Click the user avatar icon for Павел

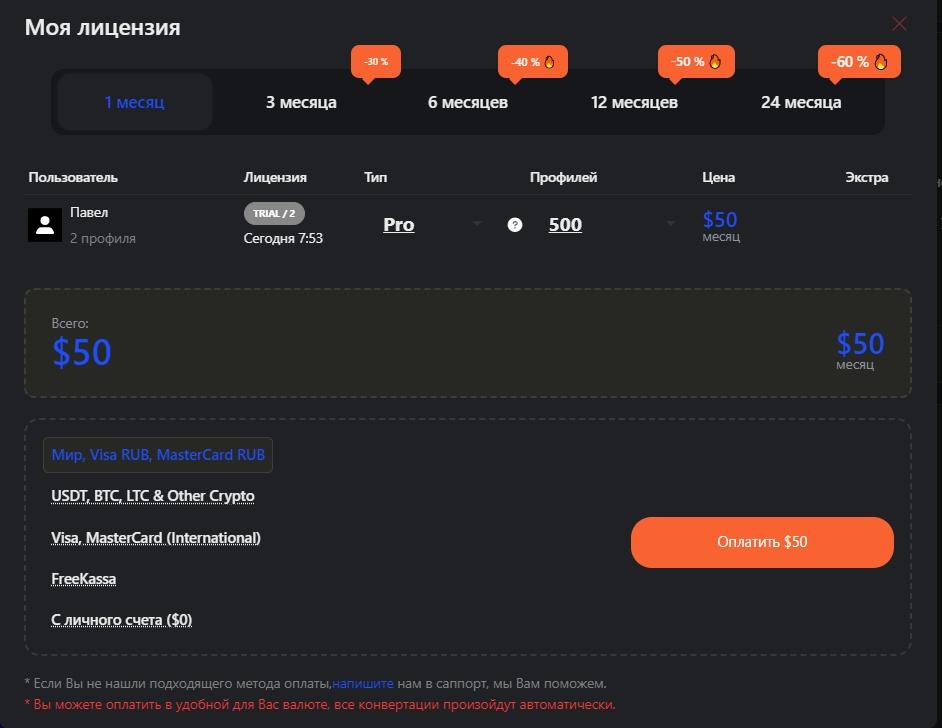[x=45, y=225]
